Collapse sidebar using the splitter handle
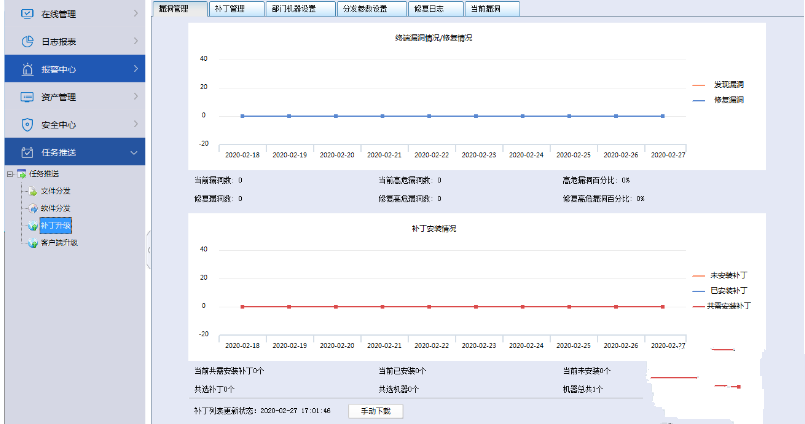The image size is (805, 424). (x=149, y=250)
